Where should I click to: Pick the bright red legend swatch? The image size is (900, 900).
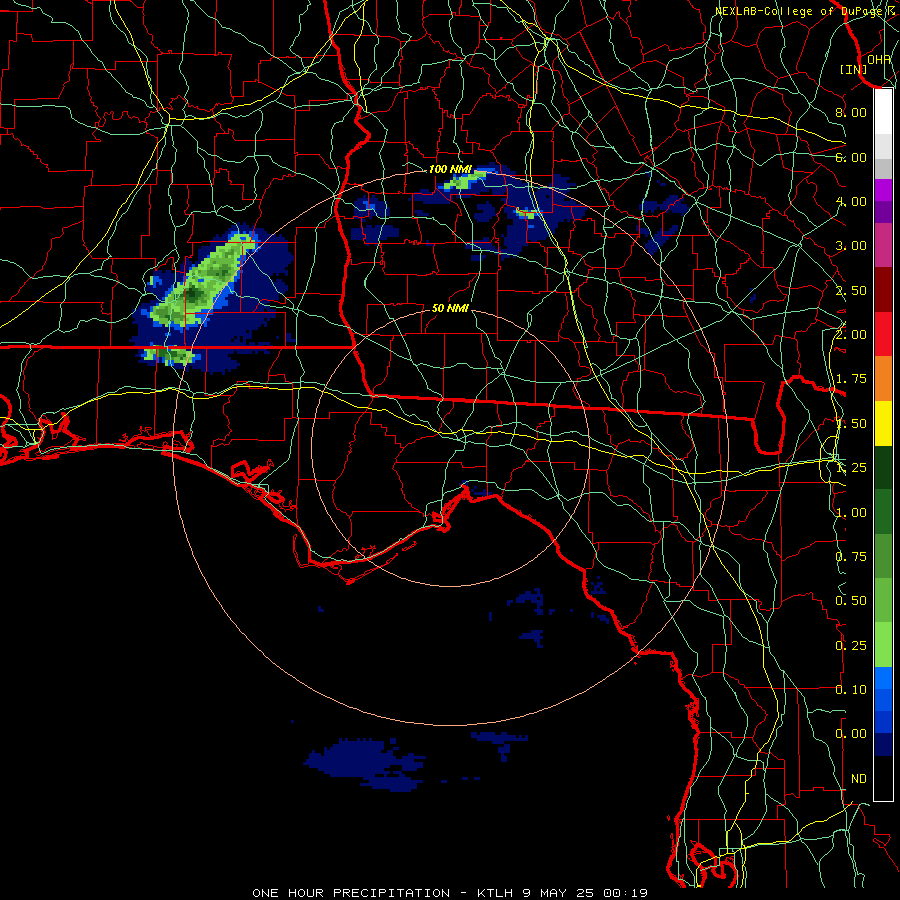tap(883, 334)
